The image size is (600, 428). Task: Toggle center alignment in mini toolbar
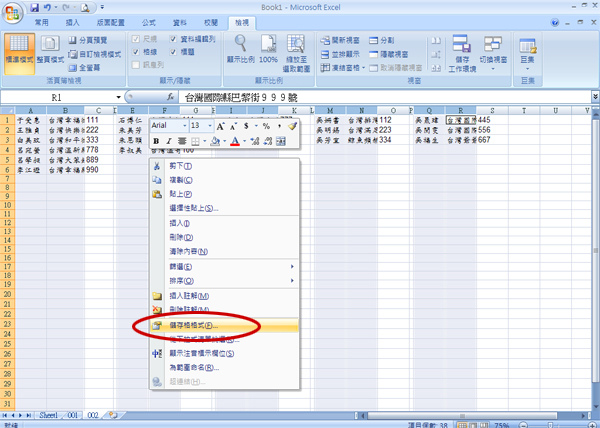pyautogui.click(x=182, y=141)
